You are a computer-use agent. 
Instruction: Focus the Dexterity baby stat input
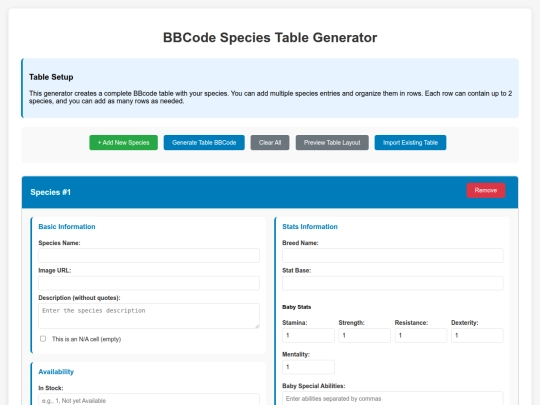477,335
